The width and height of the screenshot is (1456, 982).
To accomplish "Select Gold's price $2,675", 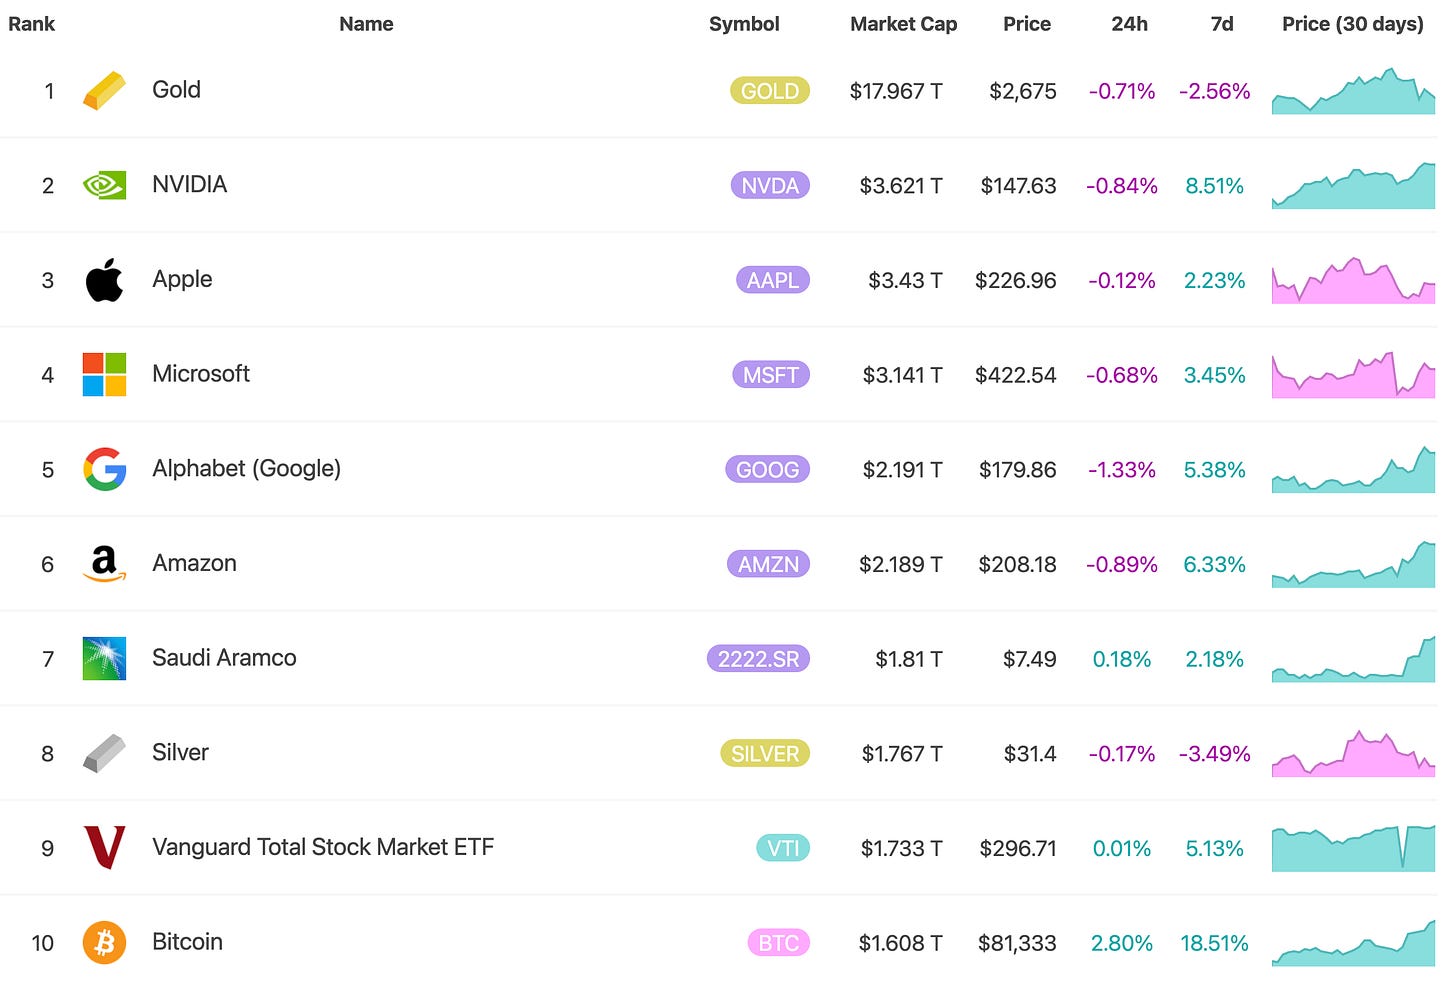I will point(1023,92).
